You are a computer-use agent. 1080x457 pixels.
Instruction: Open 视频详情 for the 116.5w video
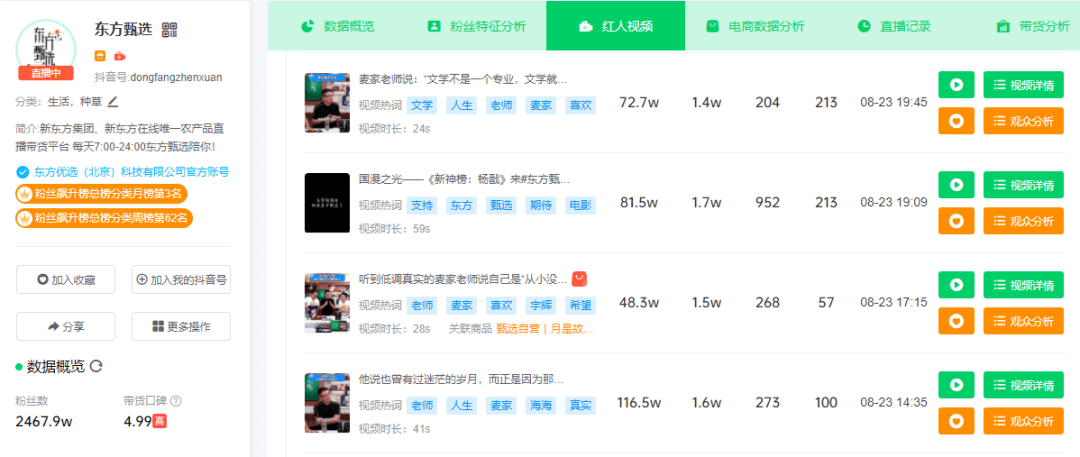pos(1023,385)
